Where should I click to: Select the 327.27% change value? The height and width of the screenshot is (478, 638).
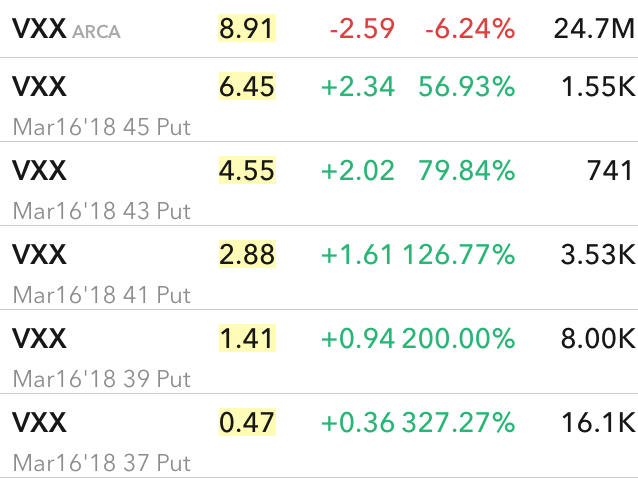pos(459,423)
